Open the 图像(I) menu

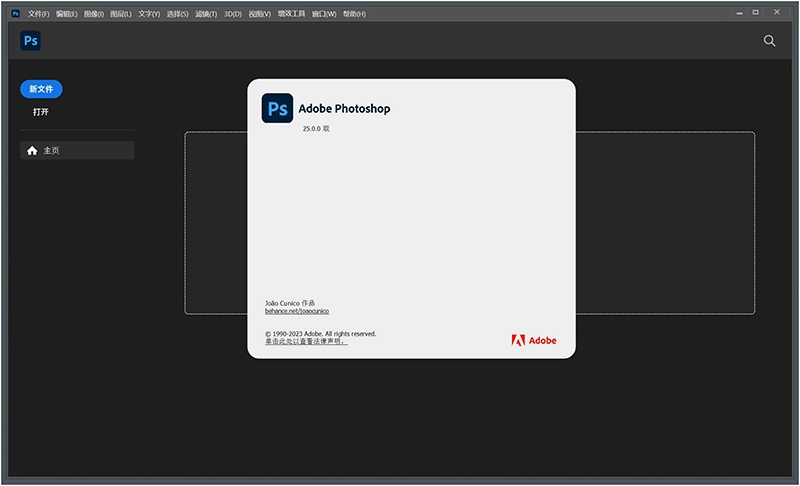94,14
